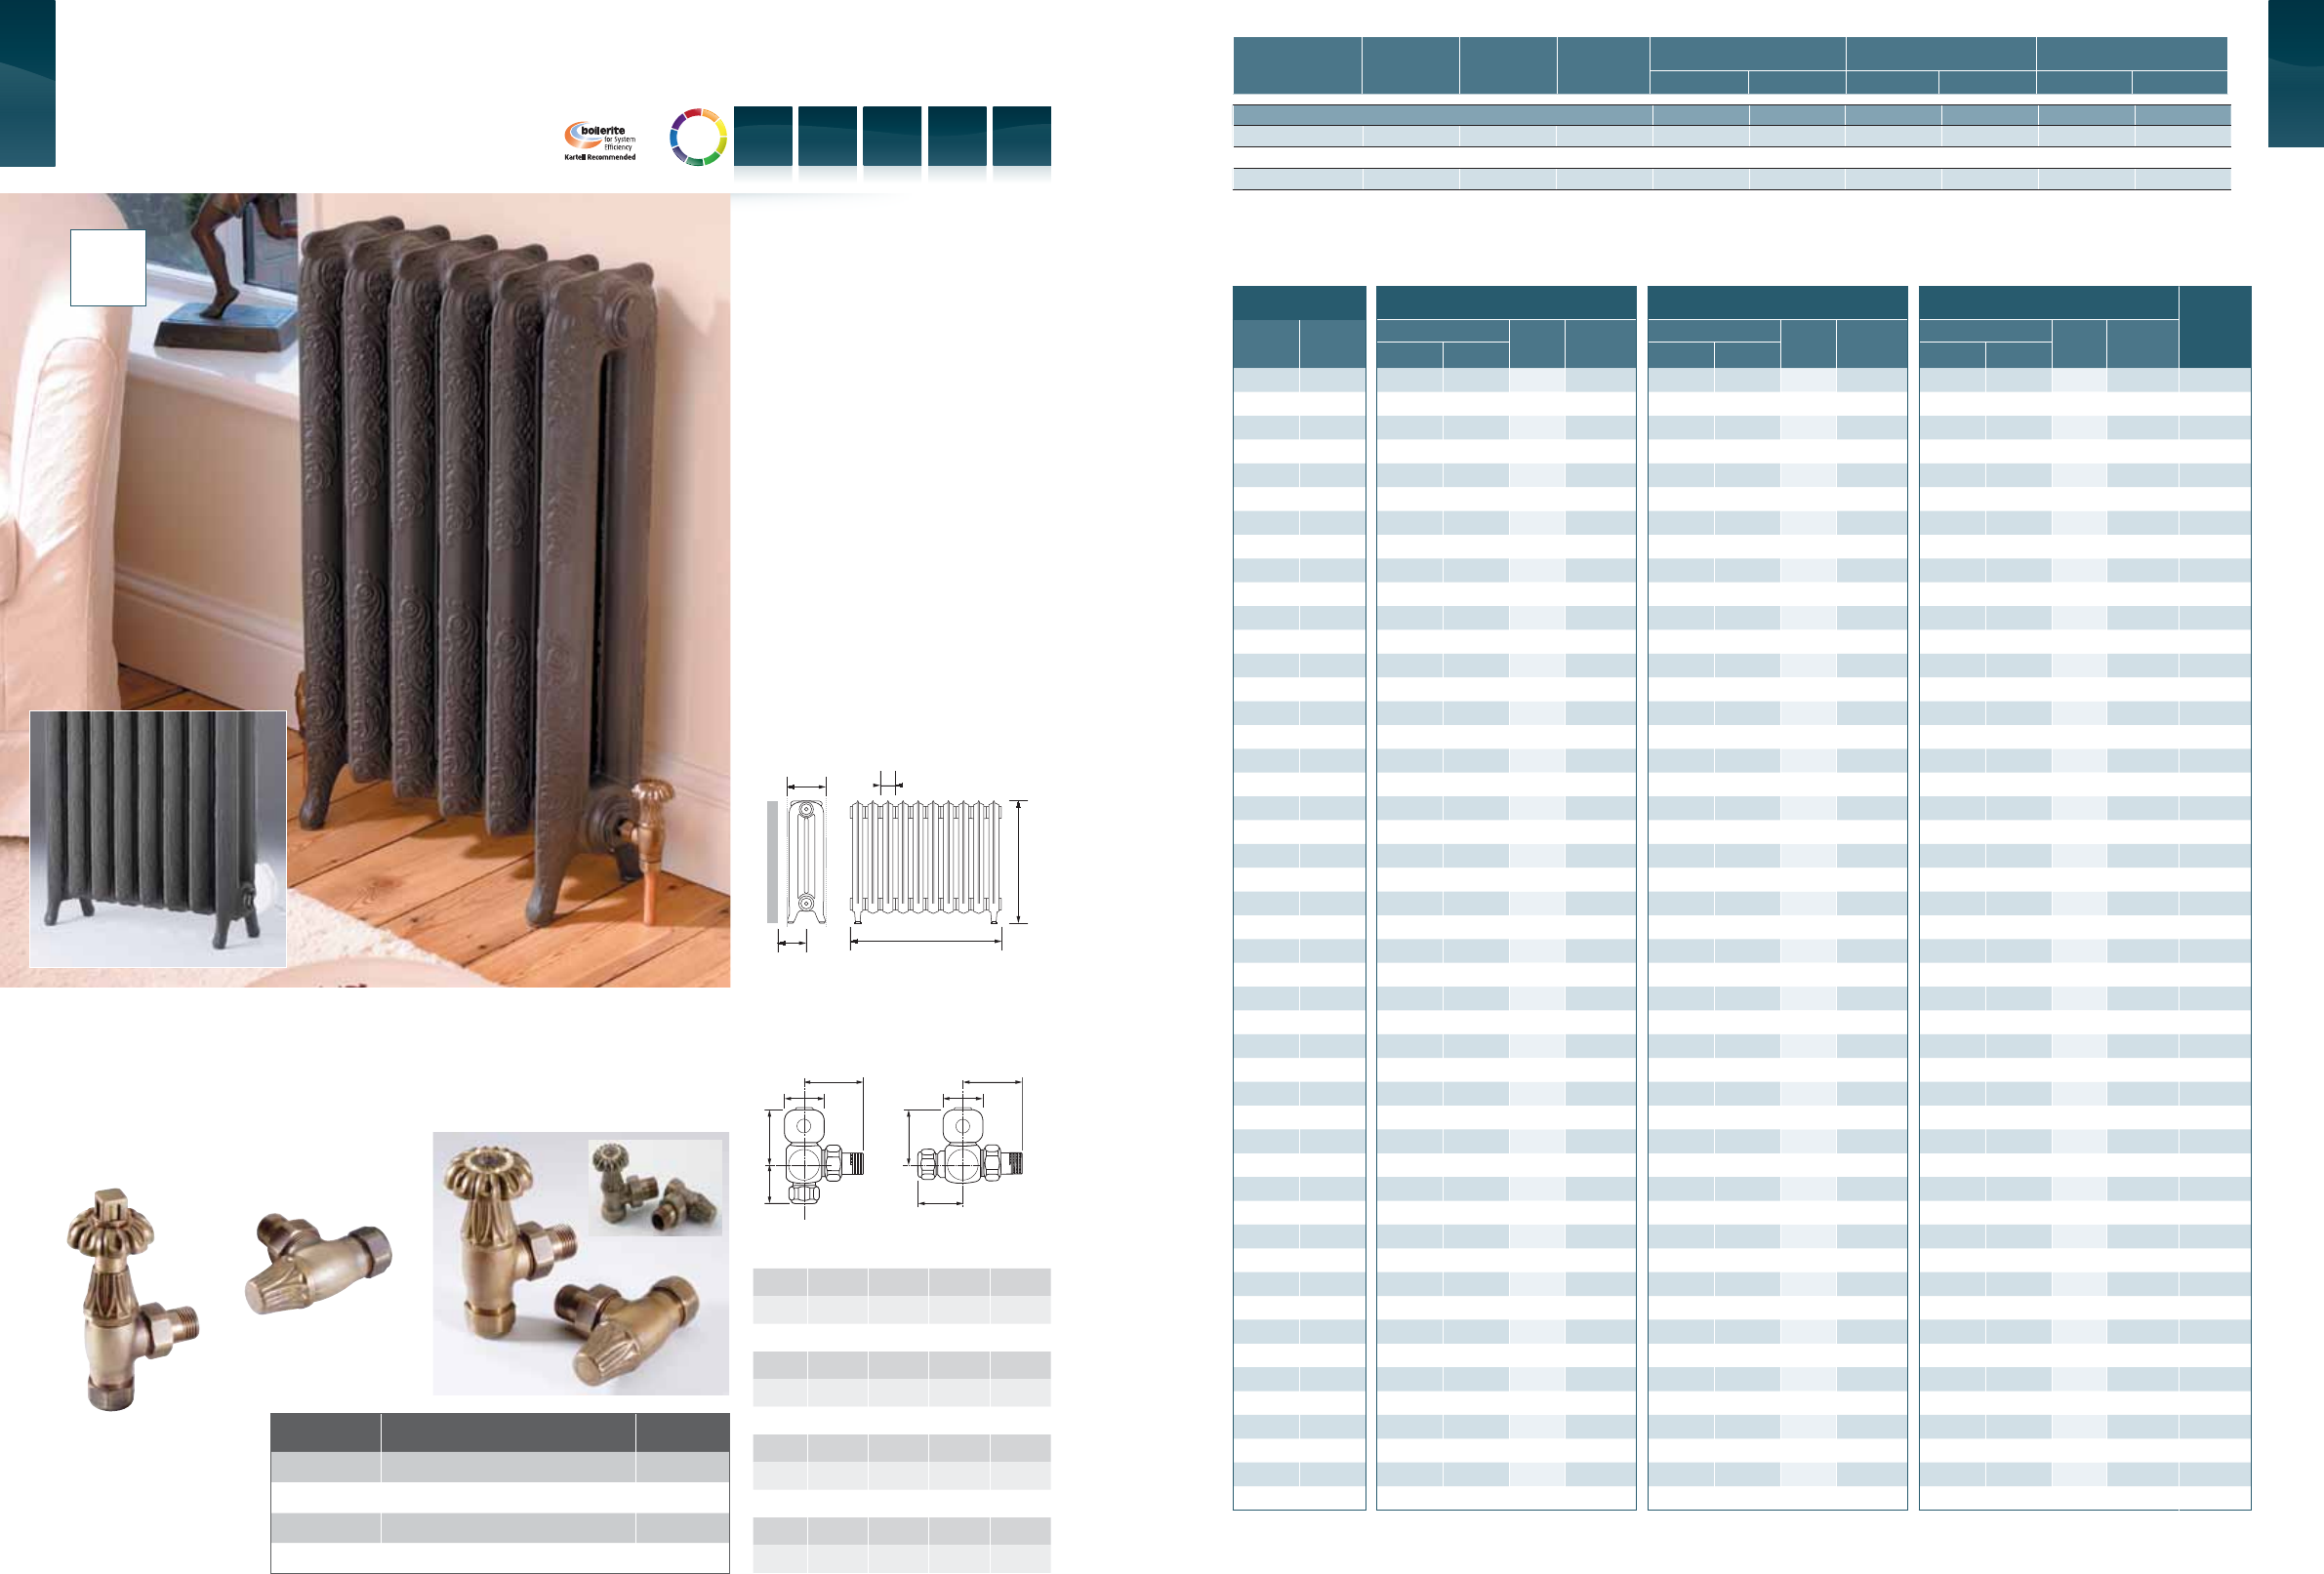Click the white square box on radiator photo
This screenshot has height=1574, width=2324.
pos(108,268)
